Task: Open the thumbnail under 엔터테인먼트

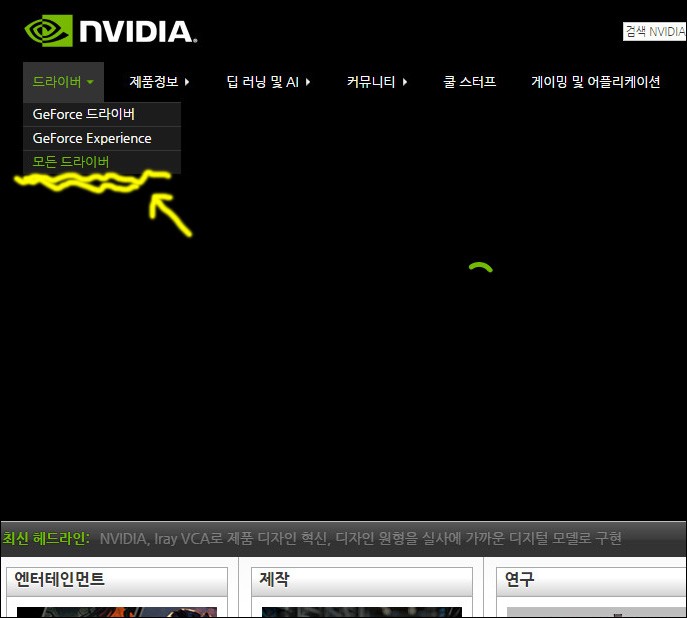Action: (x=117, y=612)
